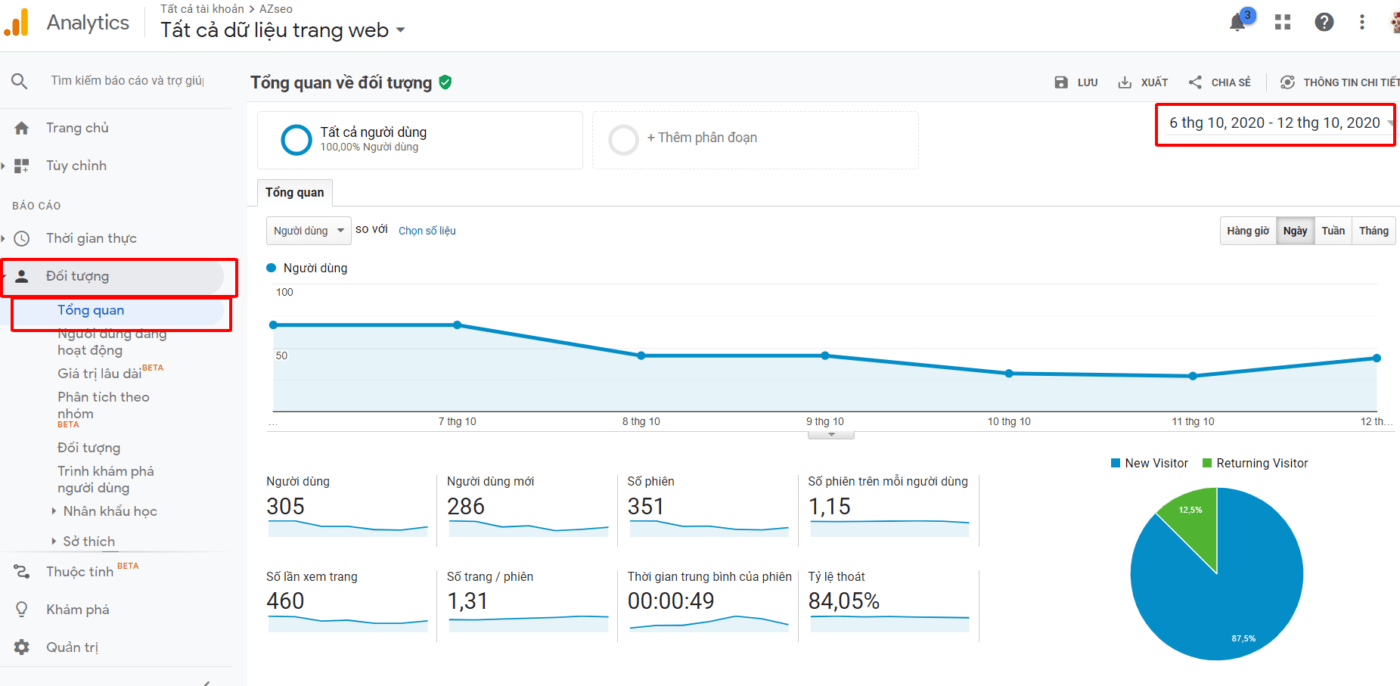Click the LƯU save icon
1400x686 pixels.
pos(1062,82)
